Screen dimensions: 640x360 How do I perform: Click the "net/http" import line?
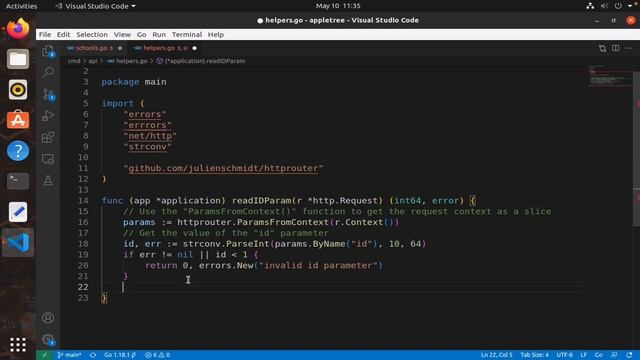pyautogui.click(x=150, y=136)
